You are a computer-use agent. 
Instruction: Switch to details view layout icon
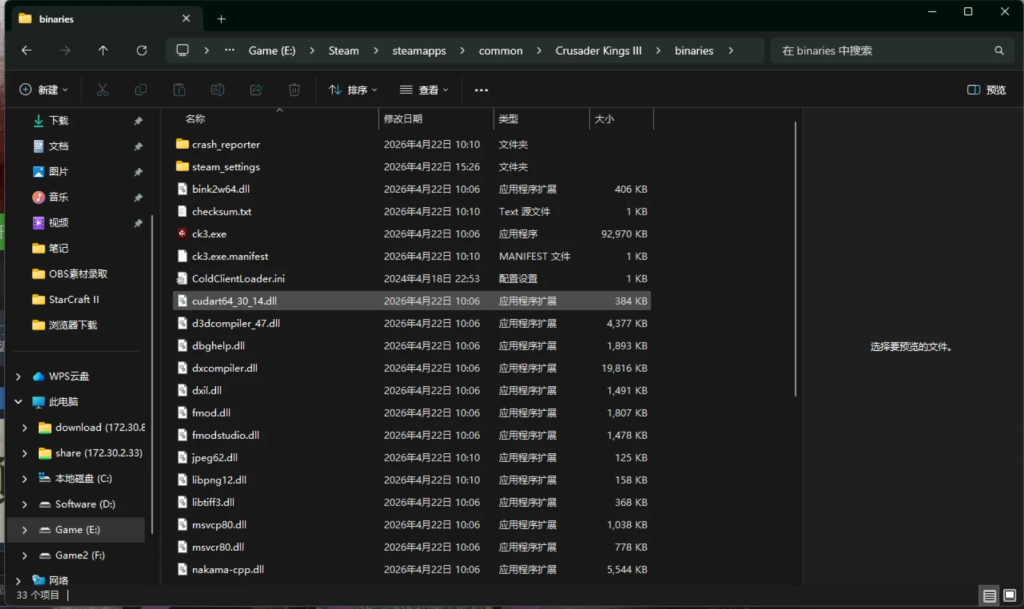989,596
